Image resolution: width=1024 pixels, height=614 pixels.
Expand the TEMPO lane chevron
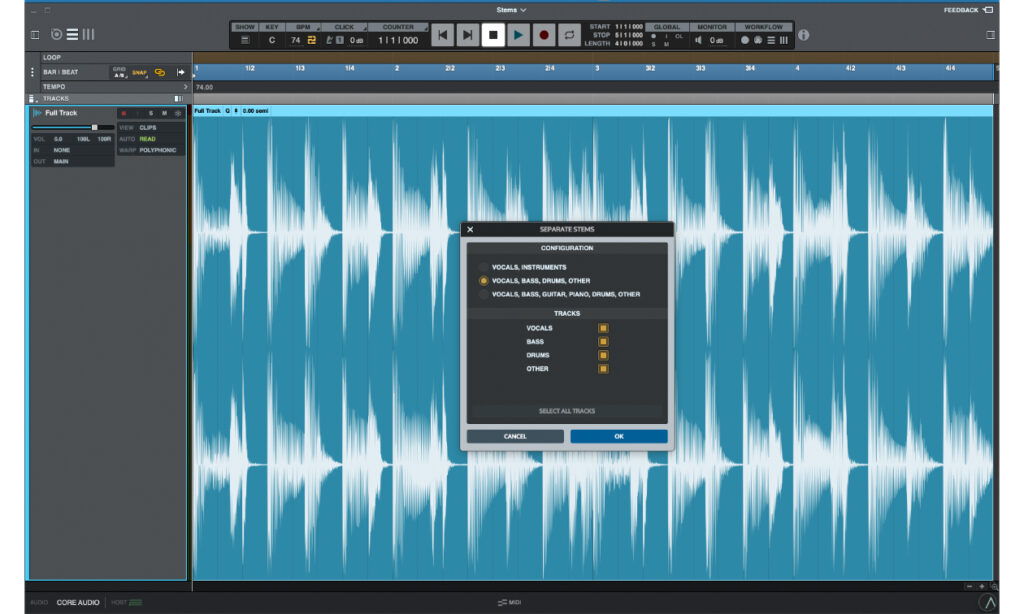point(185,87)
